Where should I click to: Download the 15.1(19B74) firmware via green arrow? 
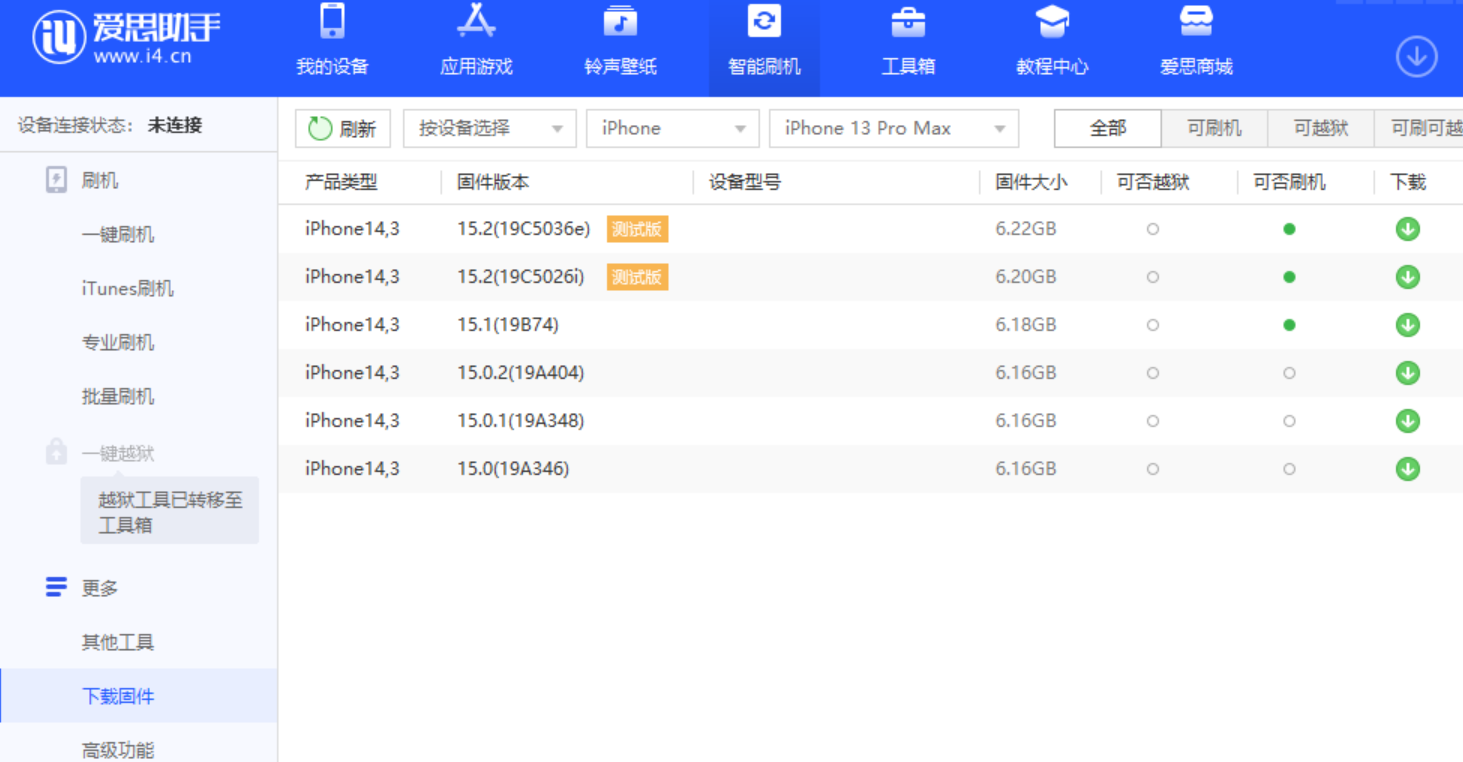(x=1408, y=325)
